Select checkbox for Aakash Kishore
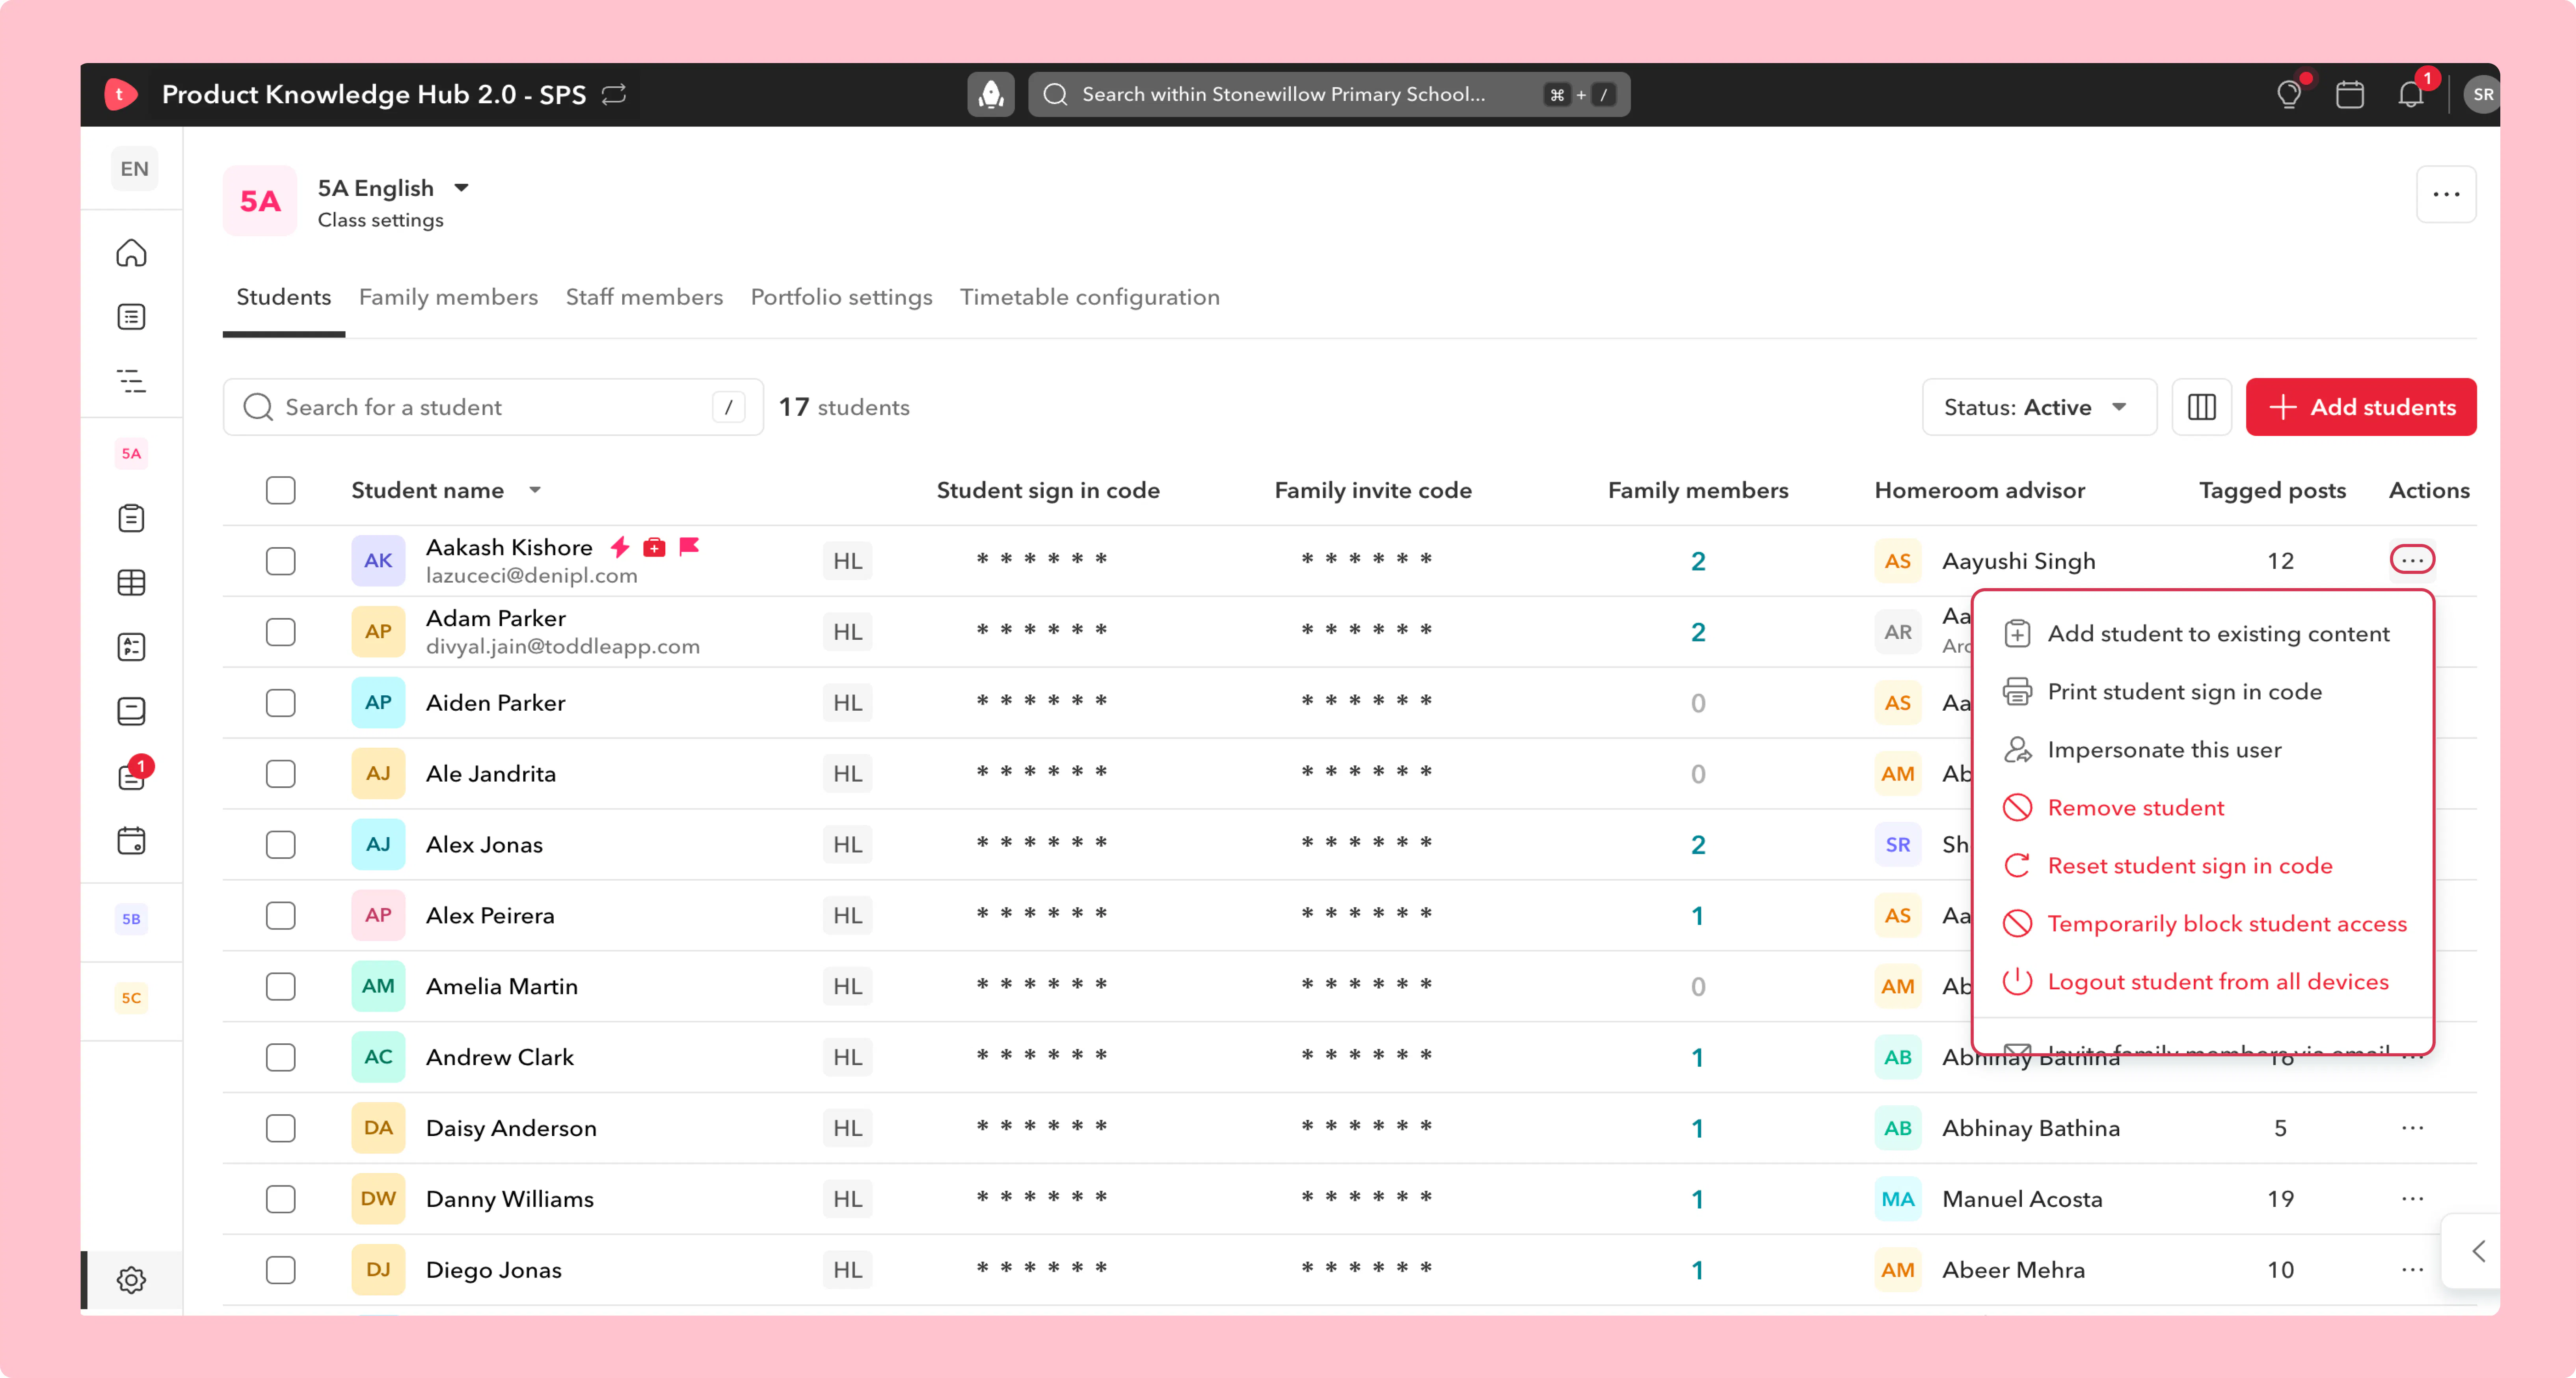The image size is (2576, 1378). [x=281, y=561]
